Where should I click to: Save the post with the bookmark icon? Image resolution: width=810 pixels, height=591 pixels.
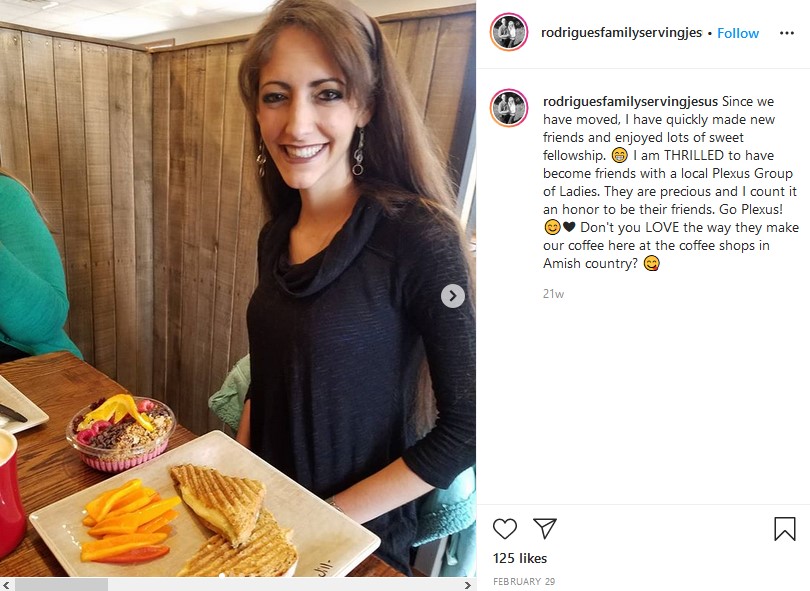784,529
